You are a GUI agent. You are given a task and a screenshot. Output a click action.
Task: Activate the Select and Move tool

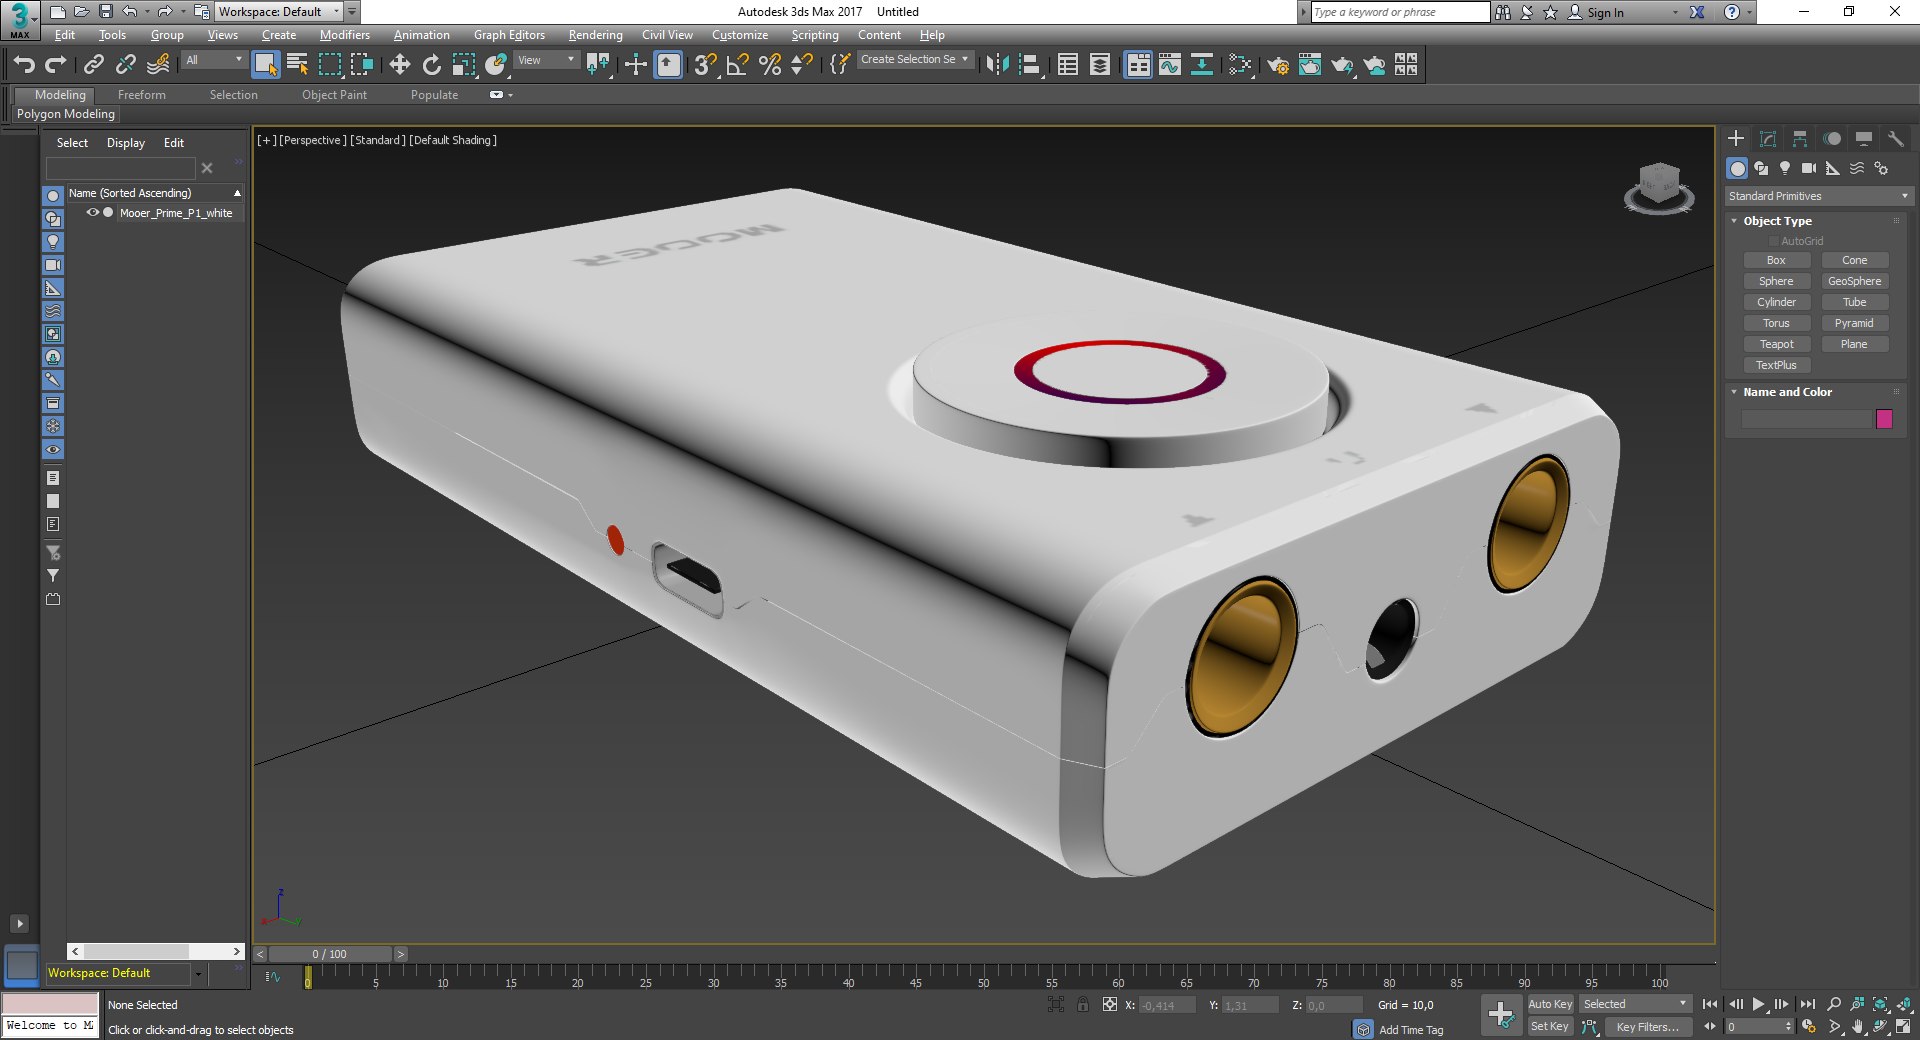[400, 65]
